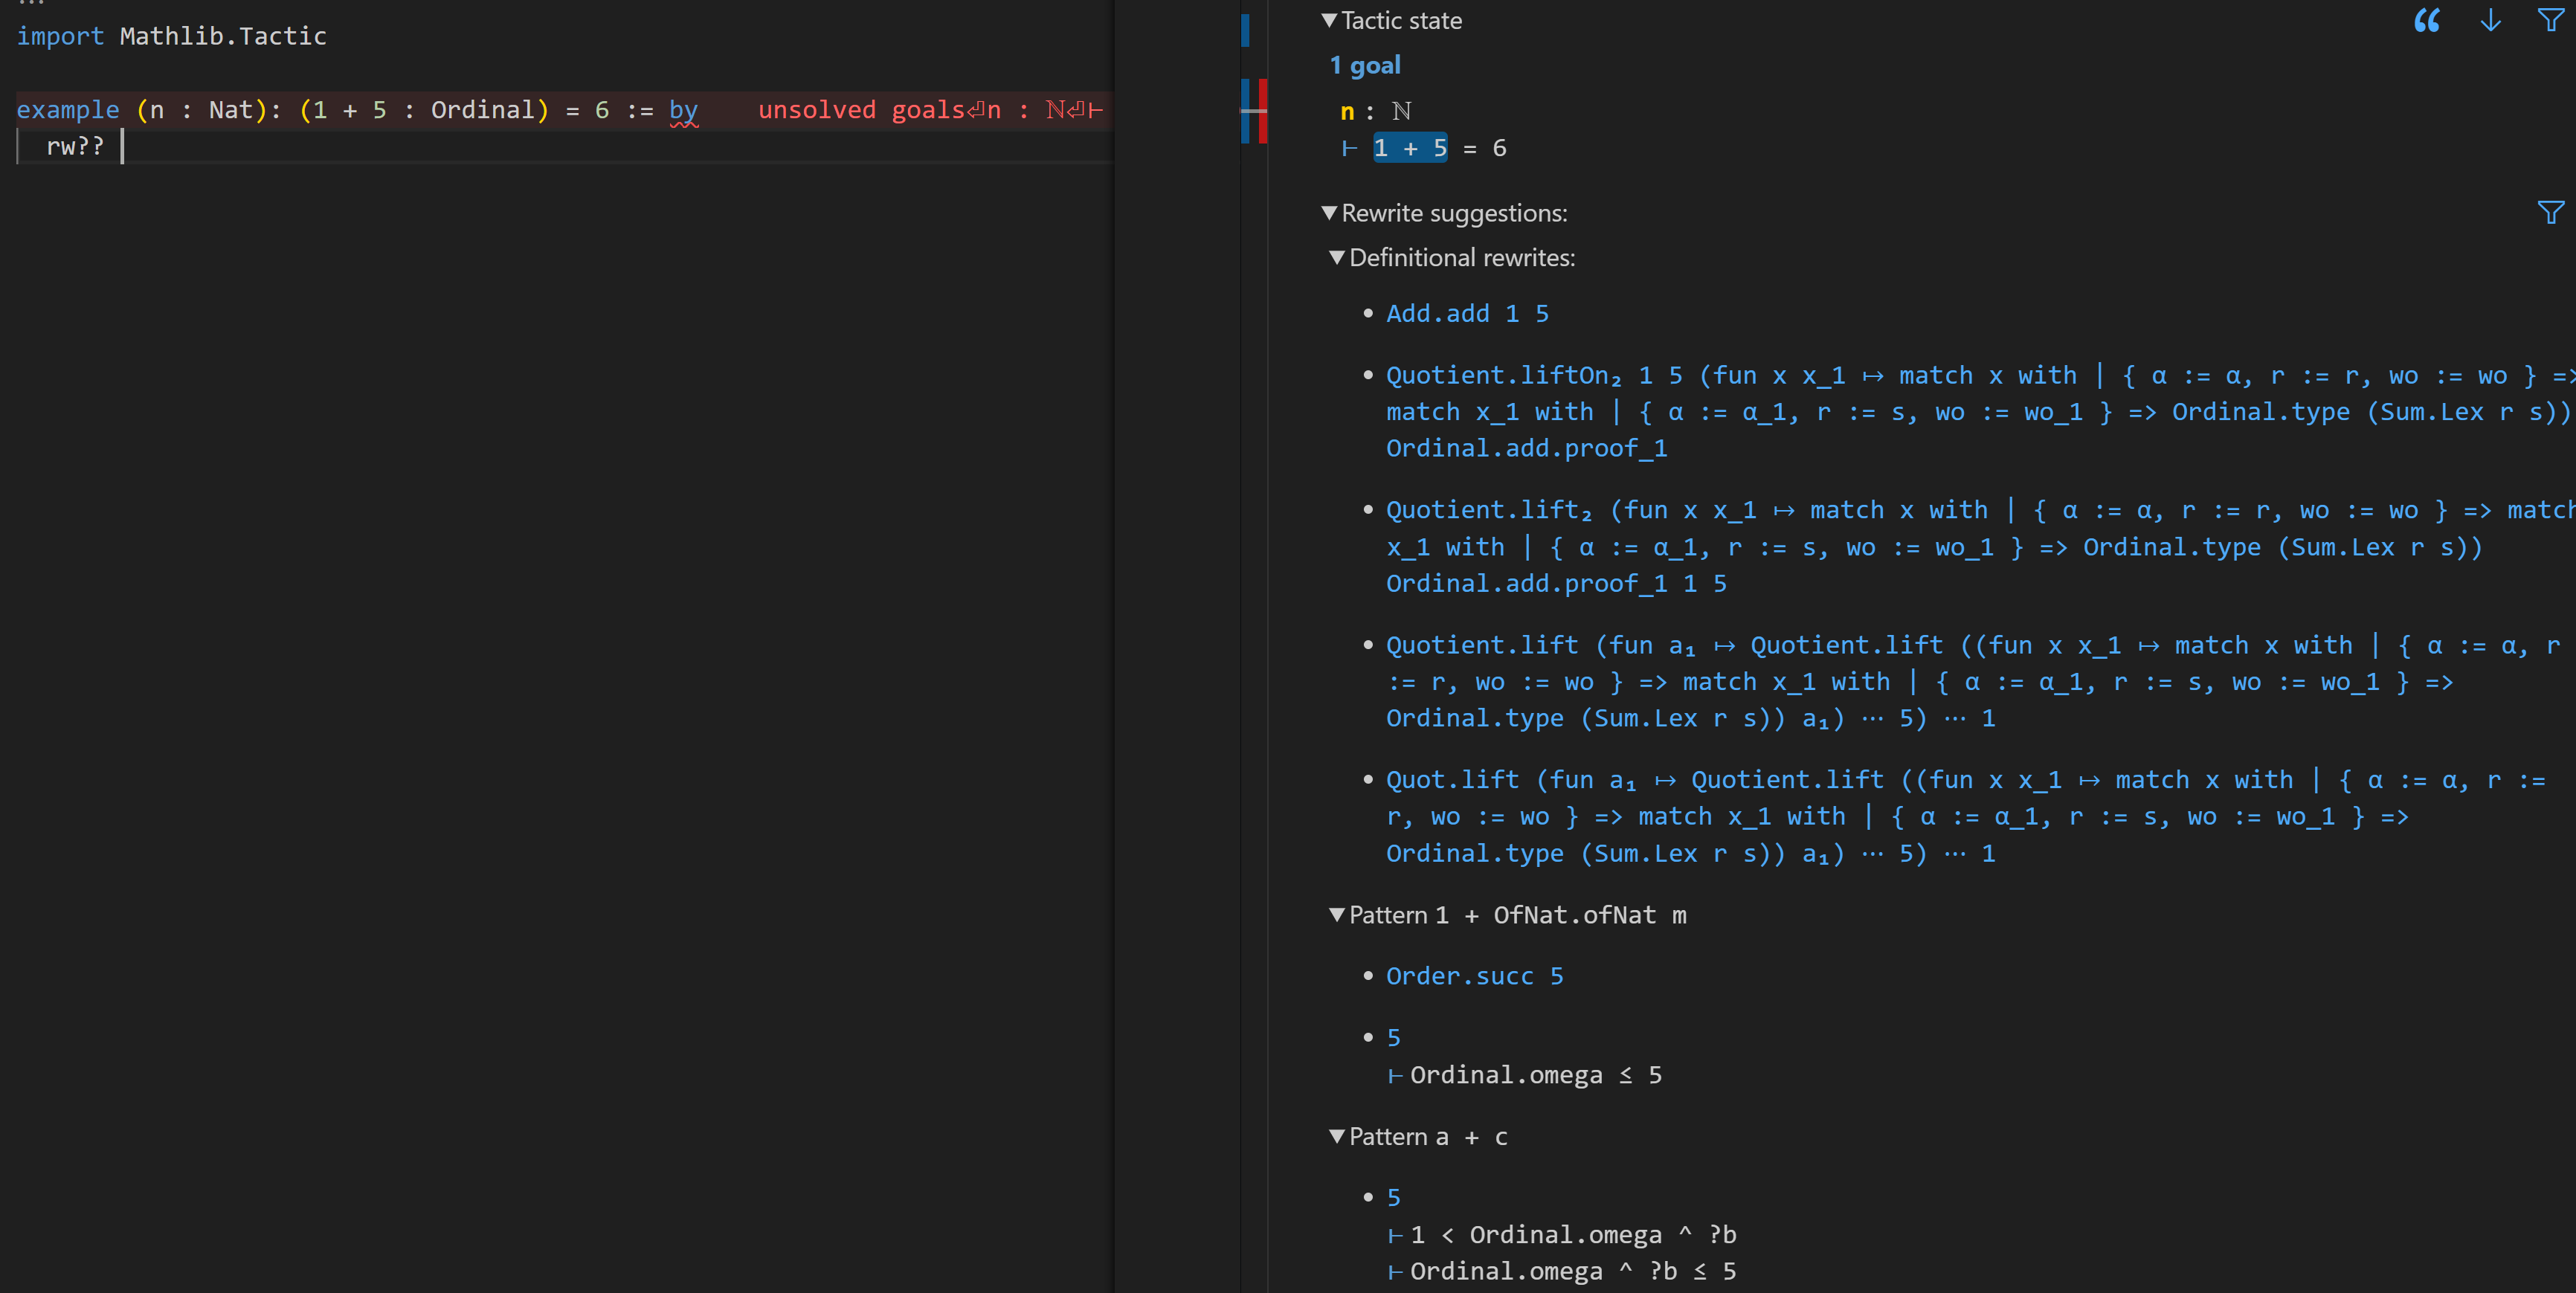Click 'Mathlib.Tactic' in the import line

[223, 37]
